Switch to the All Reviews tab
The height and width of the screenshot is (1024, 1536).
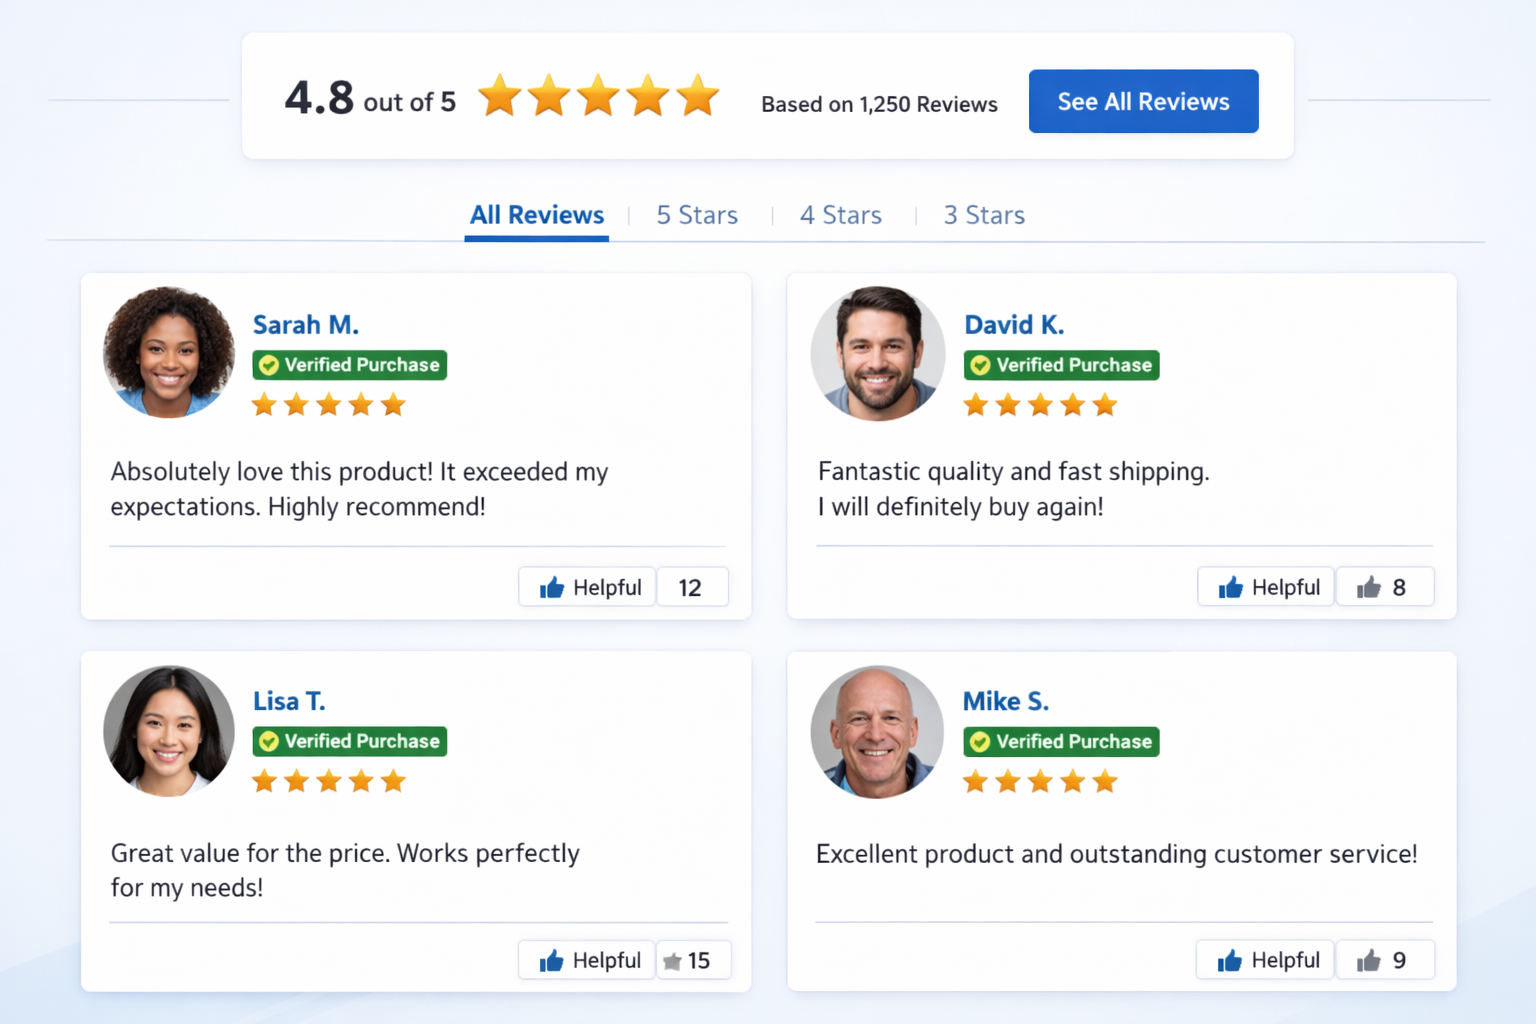pyautogui.click(x=536, y=215)
